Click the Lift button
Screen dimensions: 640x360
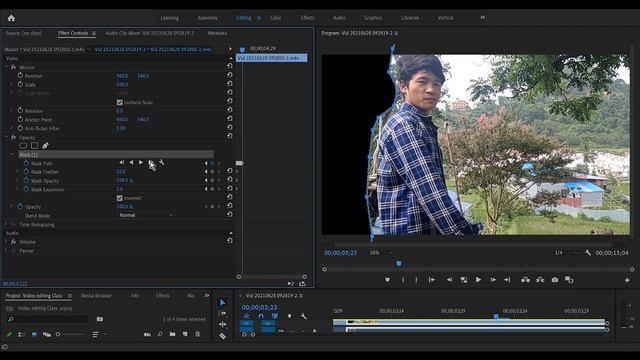tap(525, 280)
